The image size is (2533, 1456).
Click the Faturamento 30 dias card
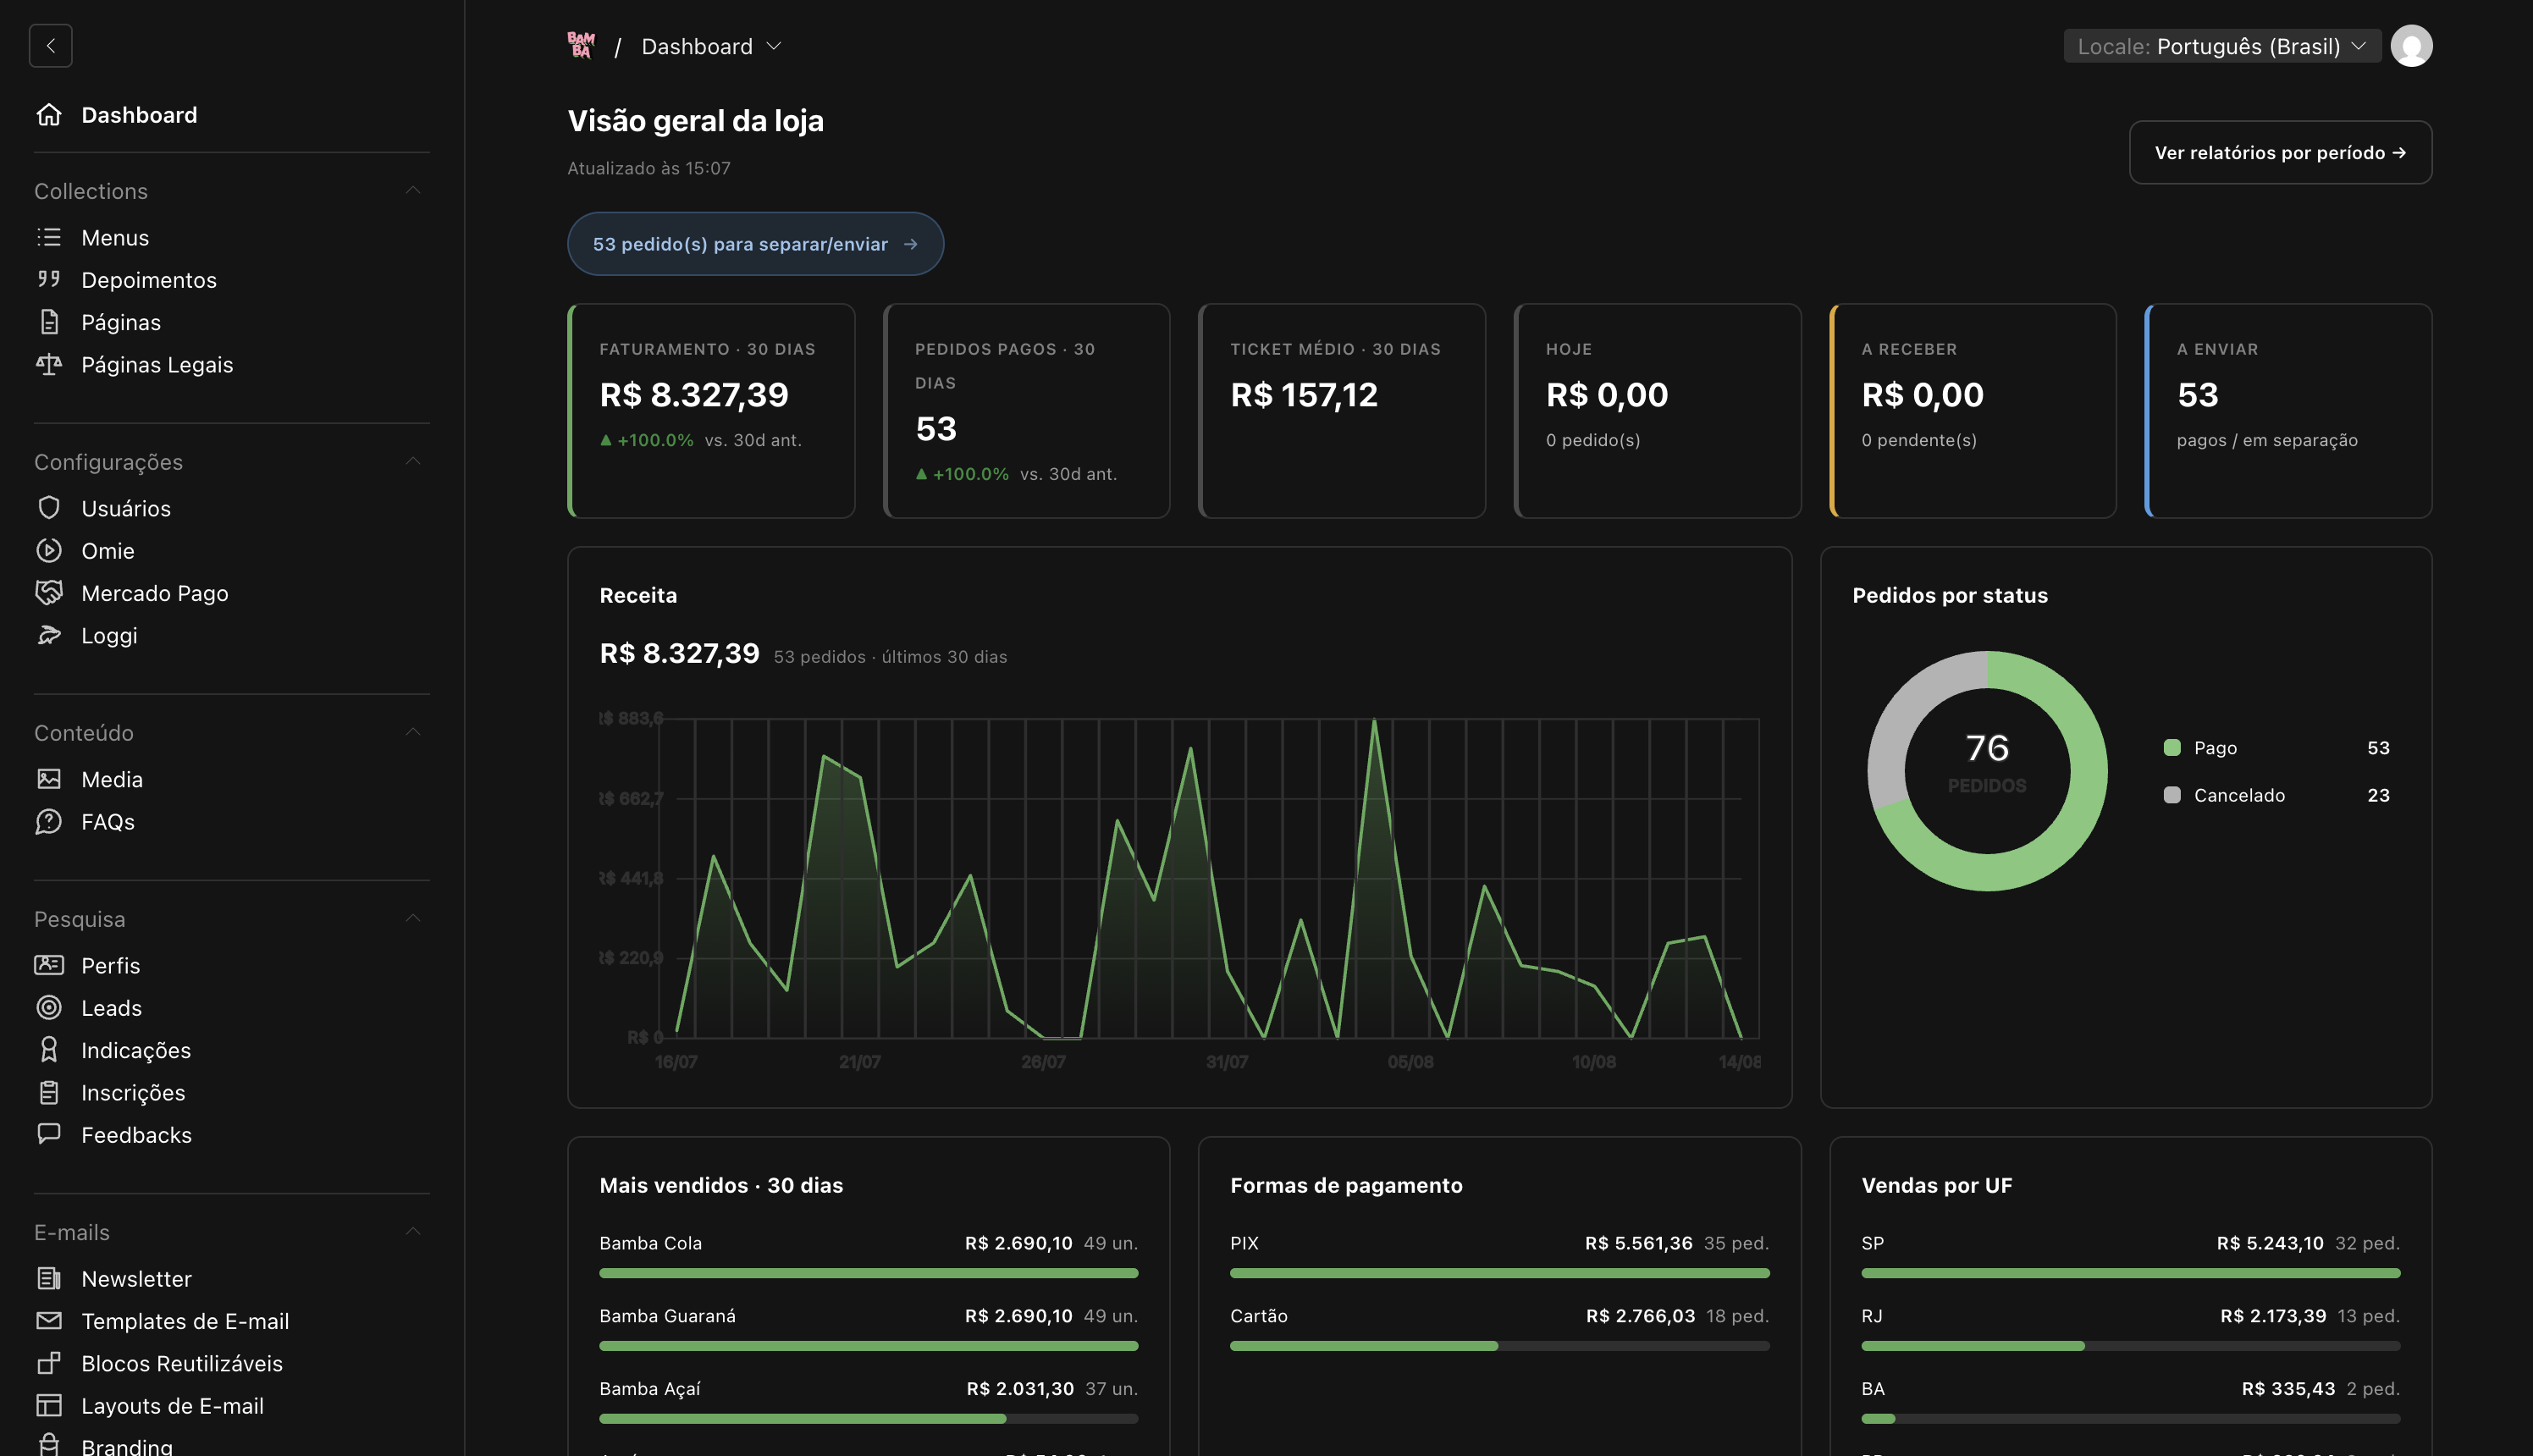tap(711, 411)
